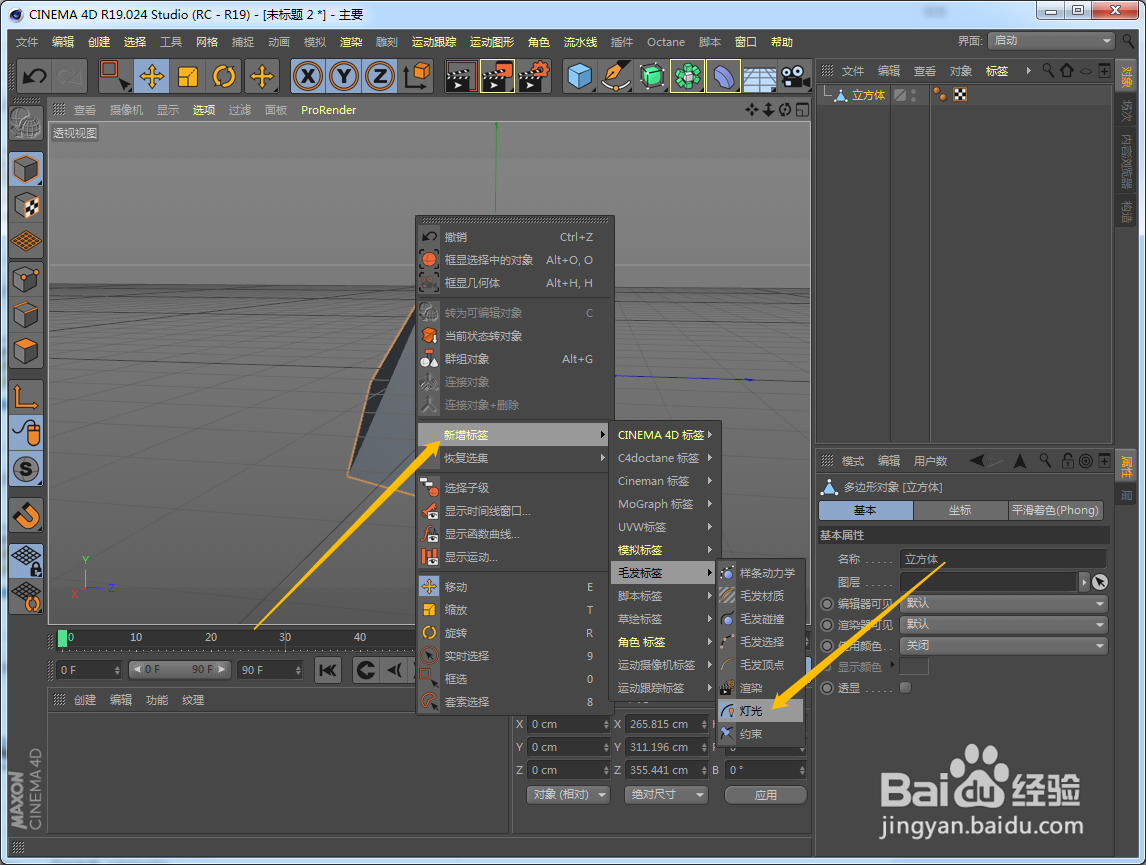Click the 应用 button
Viewport: 1146px width, 865px height.
765,794
